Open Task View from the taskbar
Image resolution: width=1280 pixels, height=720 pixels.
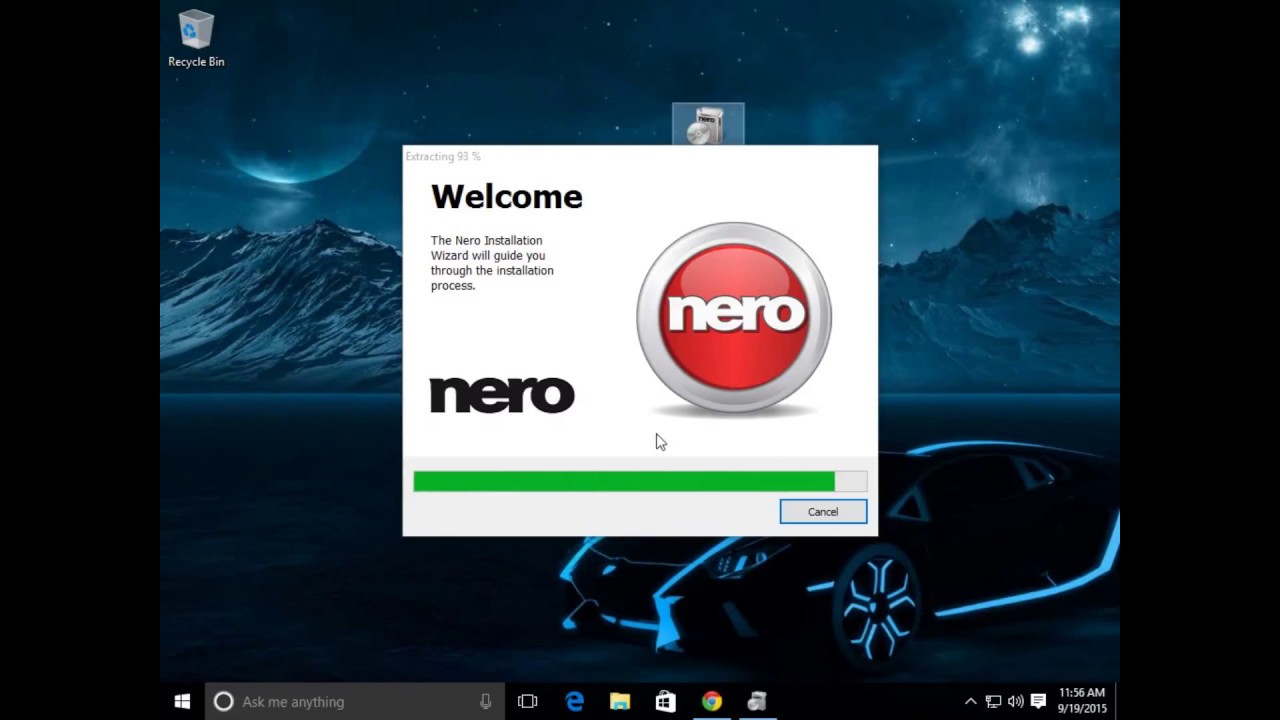(528, 701)
